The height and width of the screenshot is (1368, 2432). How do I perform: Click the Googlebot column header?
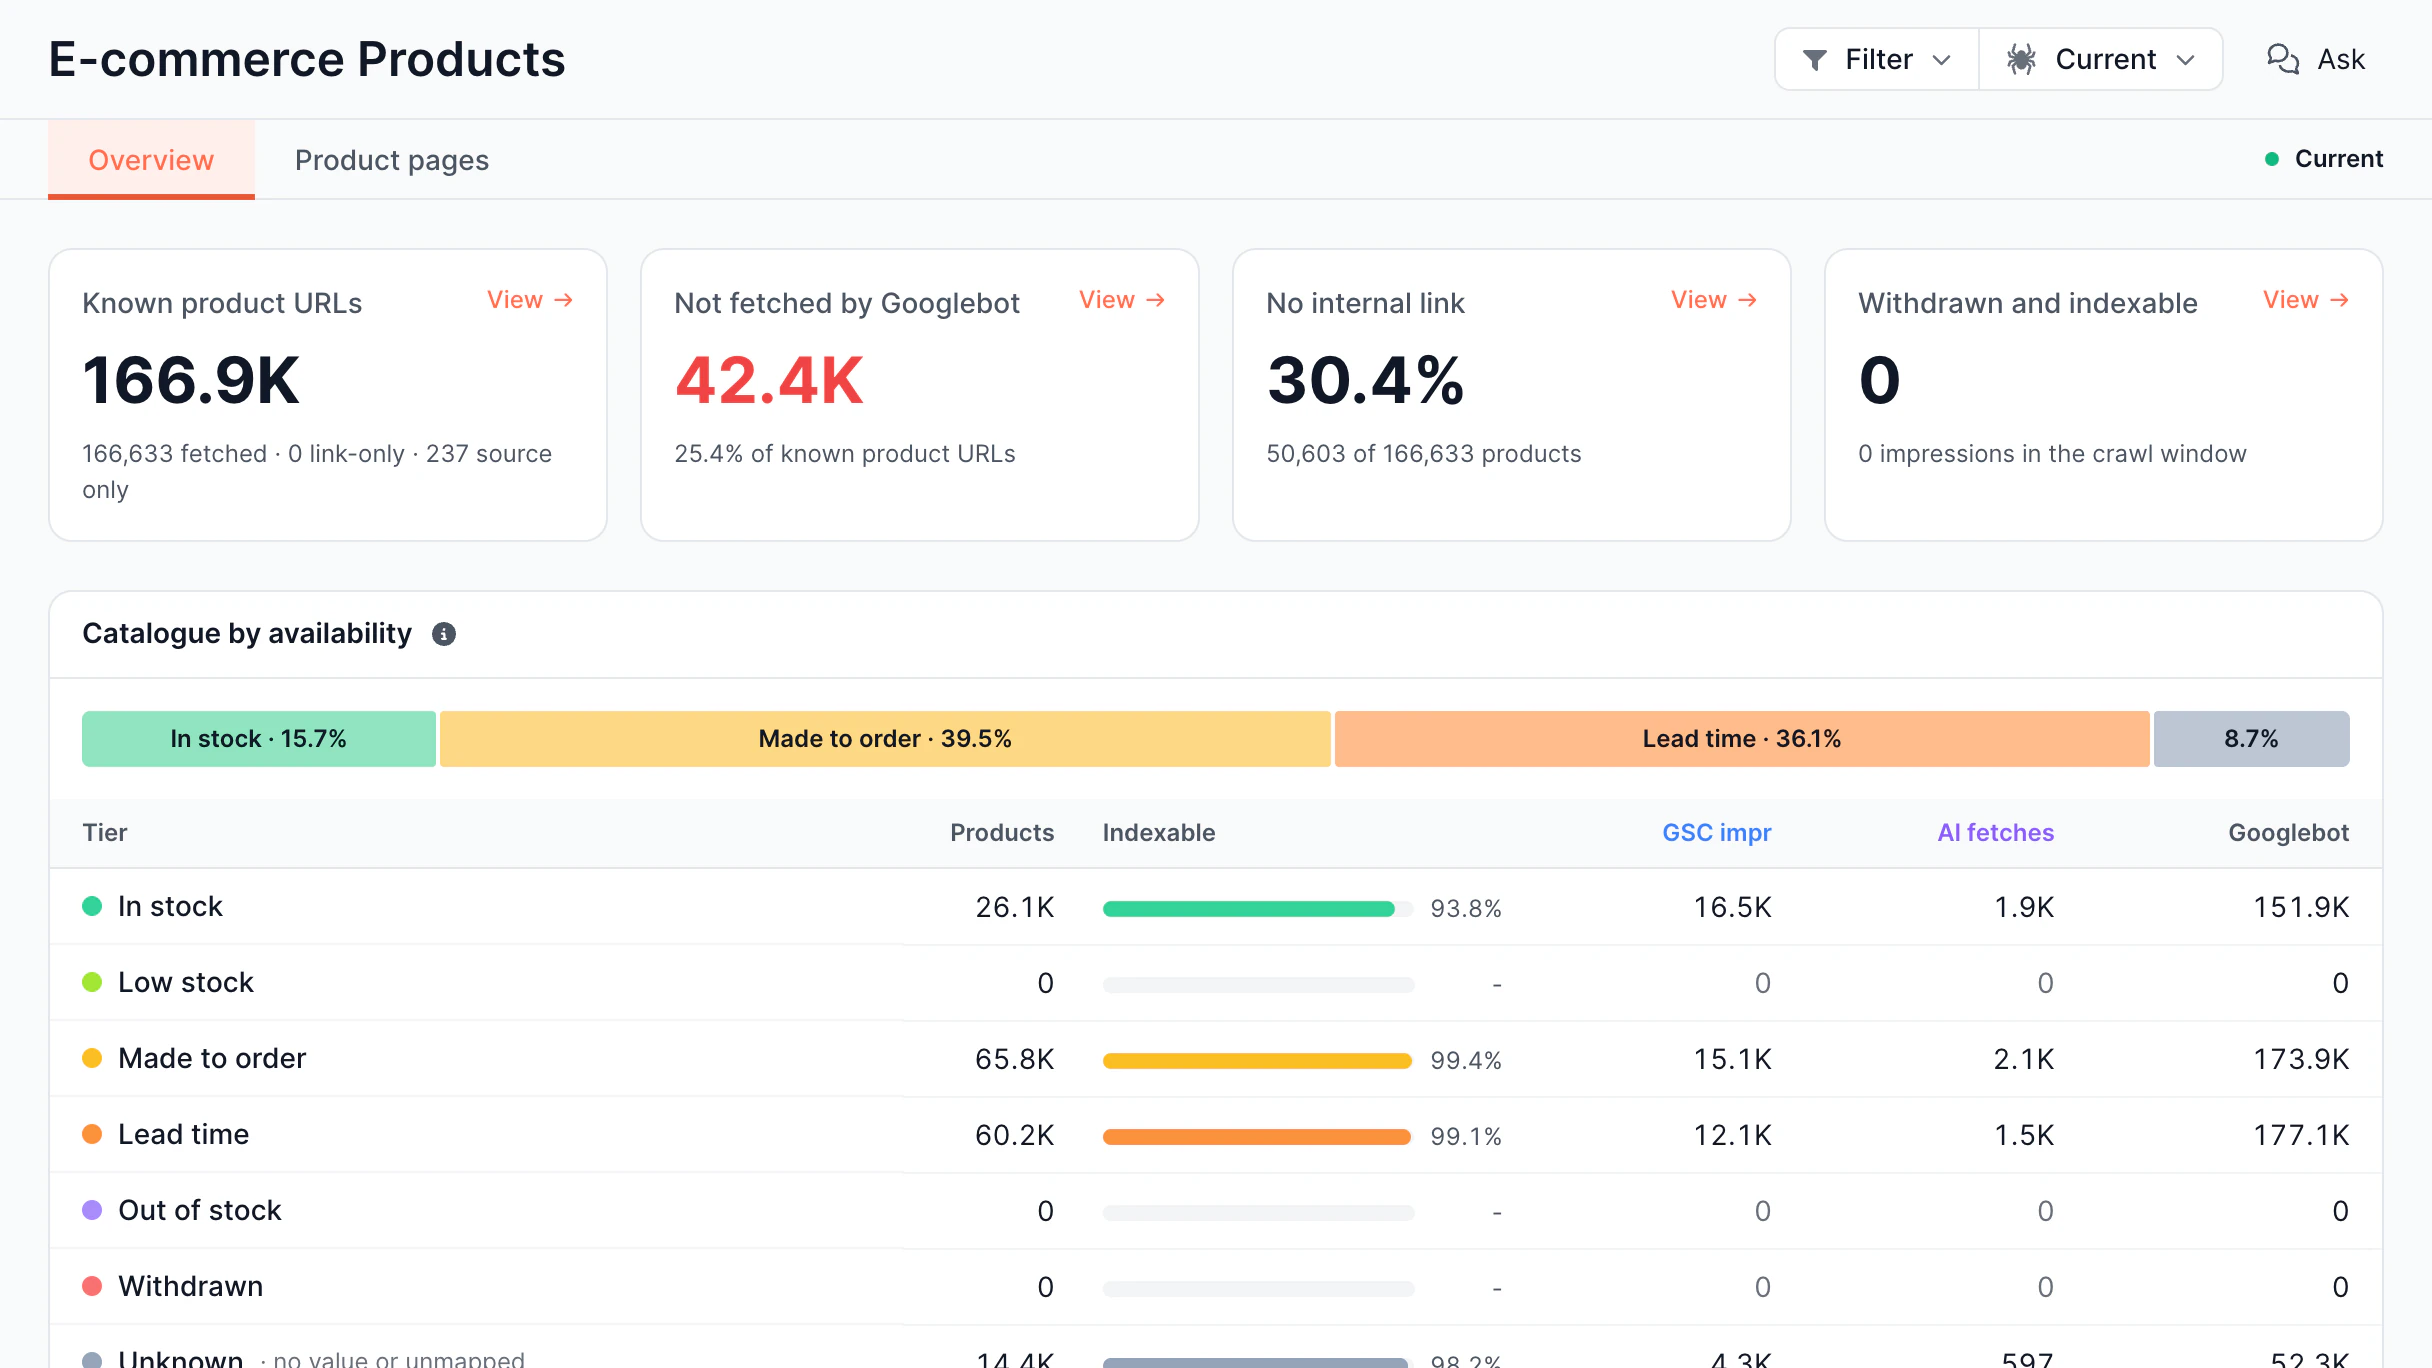(2289, 833)
